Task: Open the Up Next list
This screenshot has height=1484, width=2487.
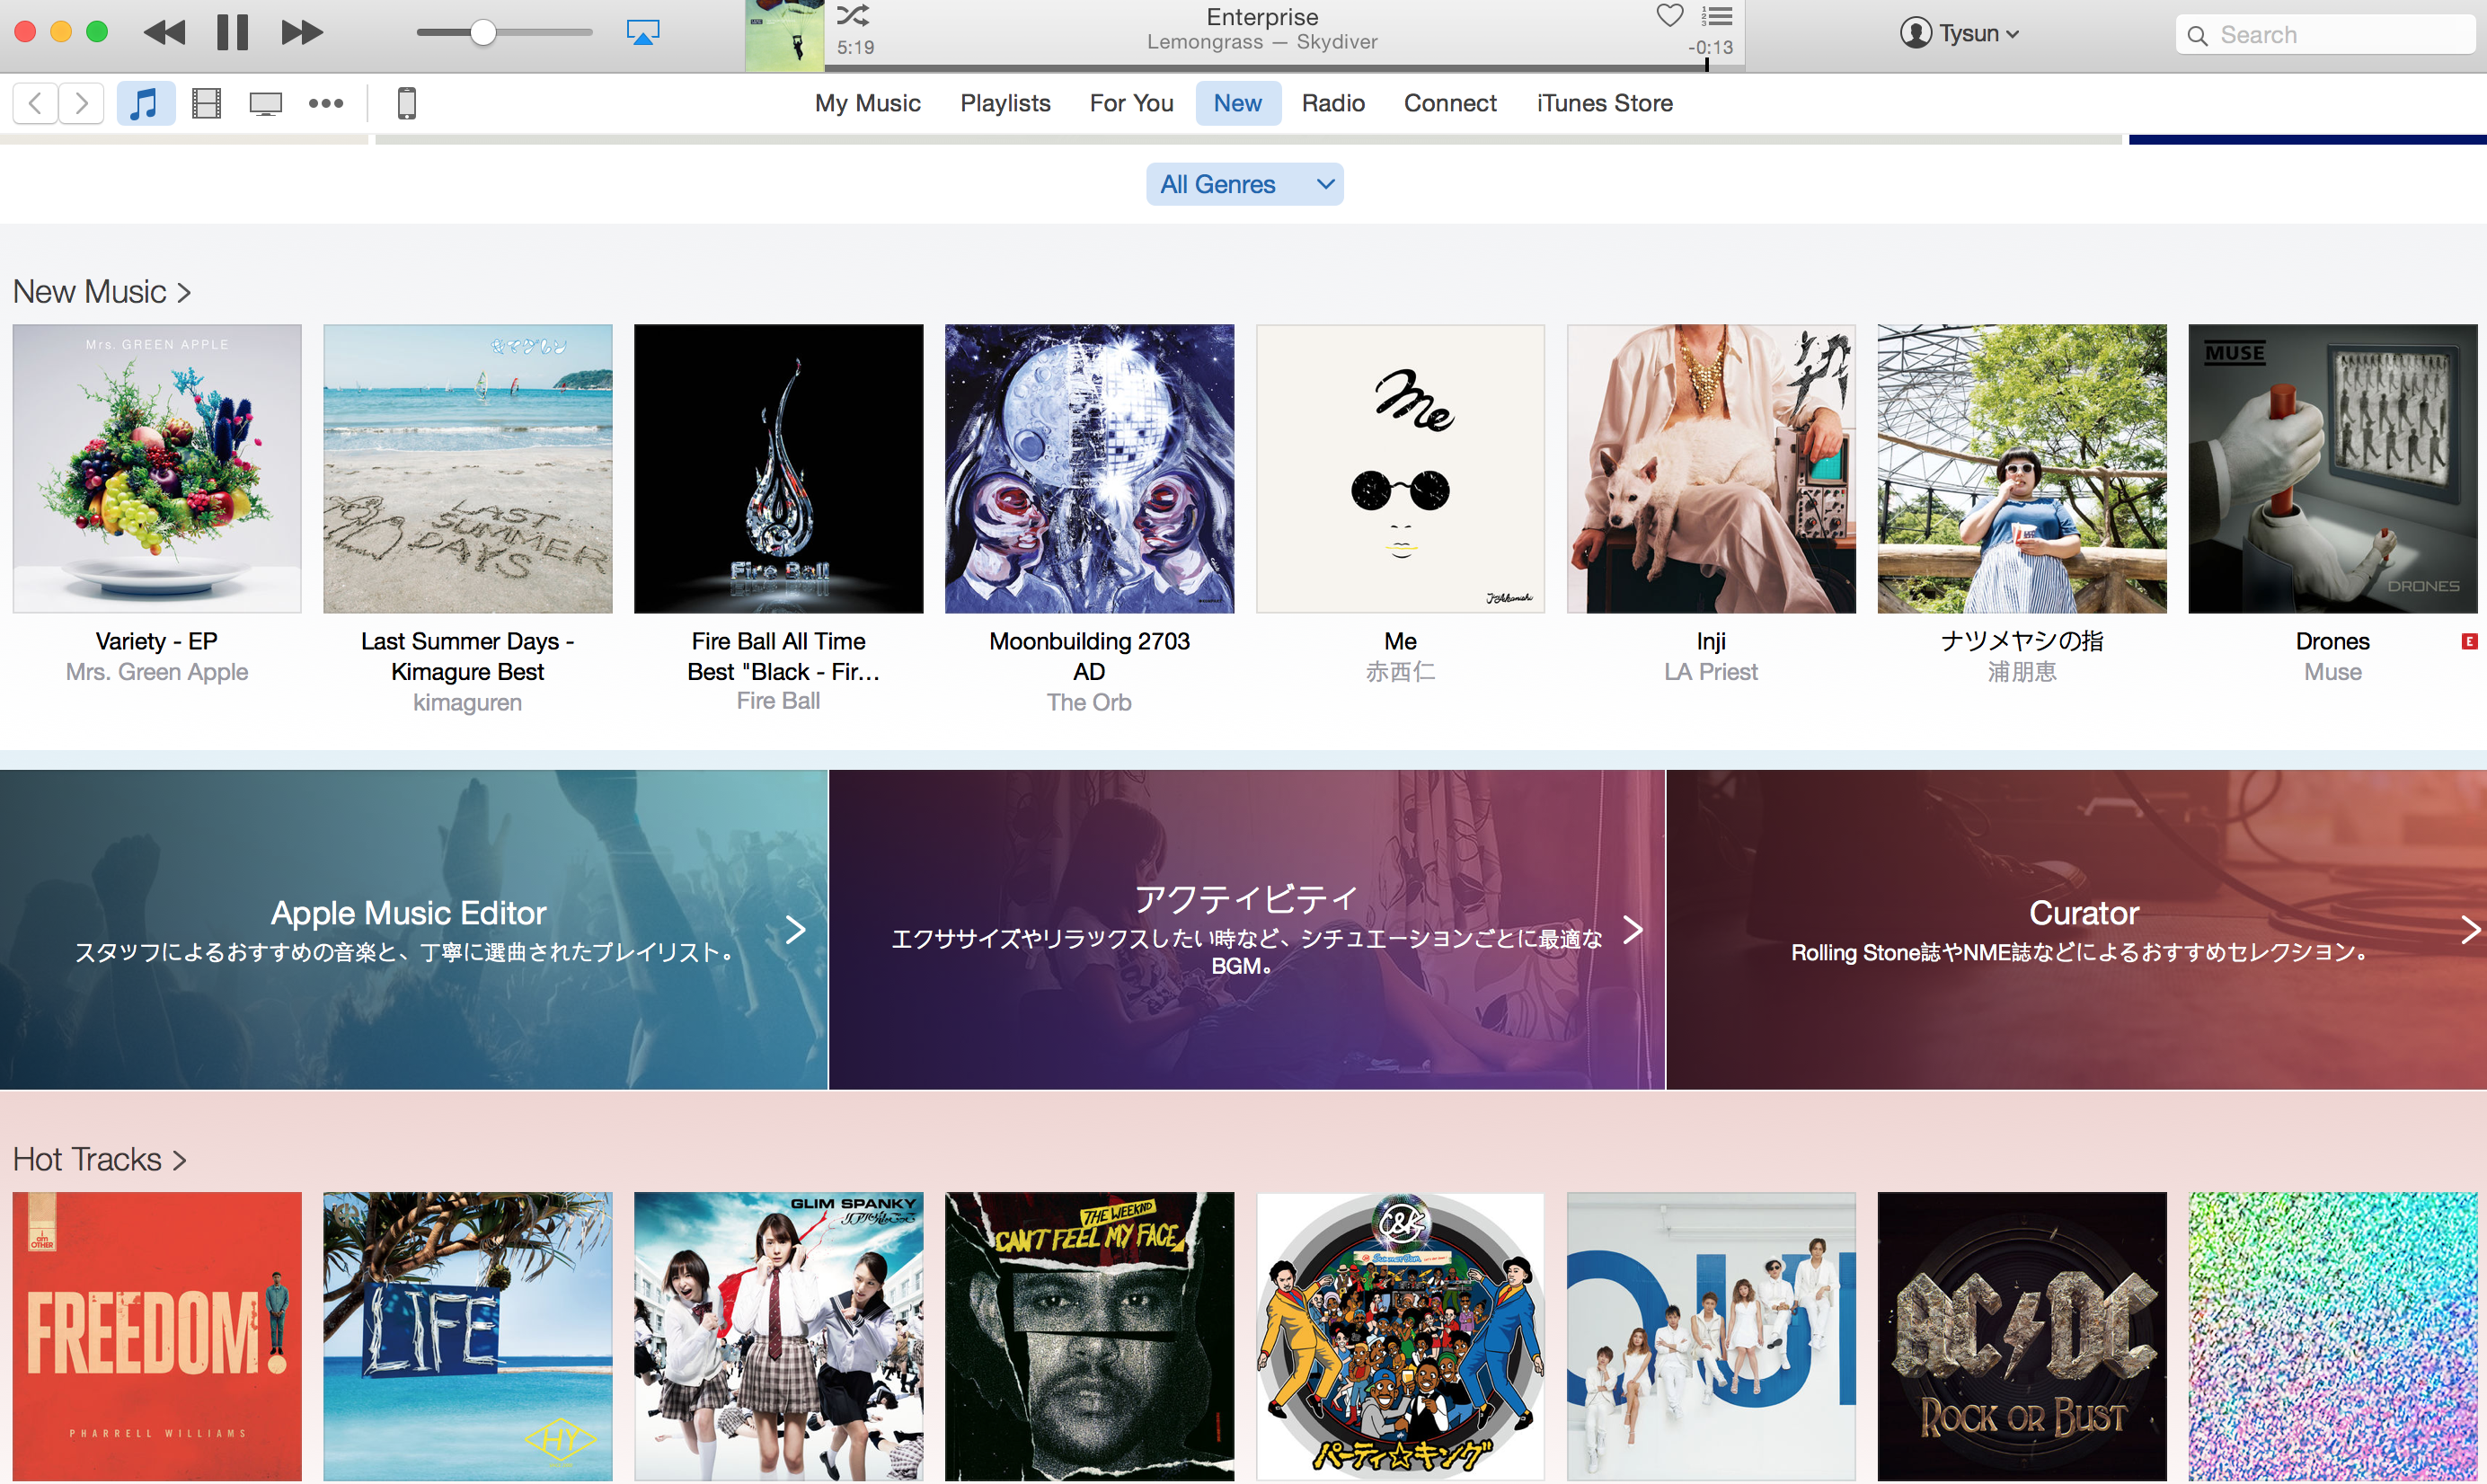Action: click(x=1716, y=16)
